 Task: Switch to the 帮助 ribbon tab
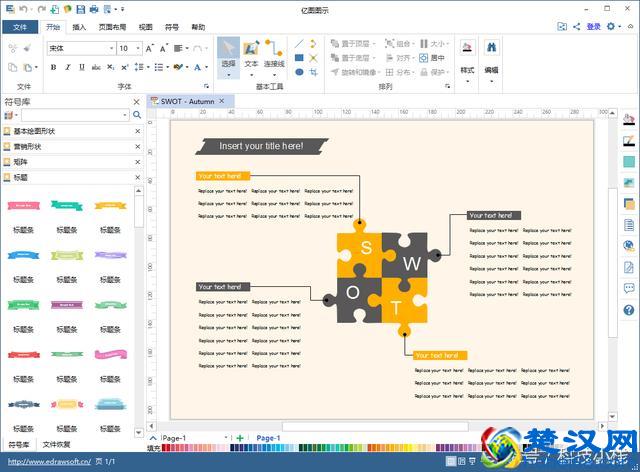(x=198, y=27)
